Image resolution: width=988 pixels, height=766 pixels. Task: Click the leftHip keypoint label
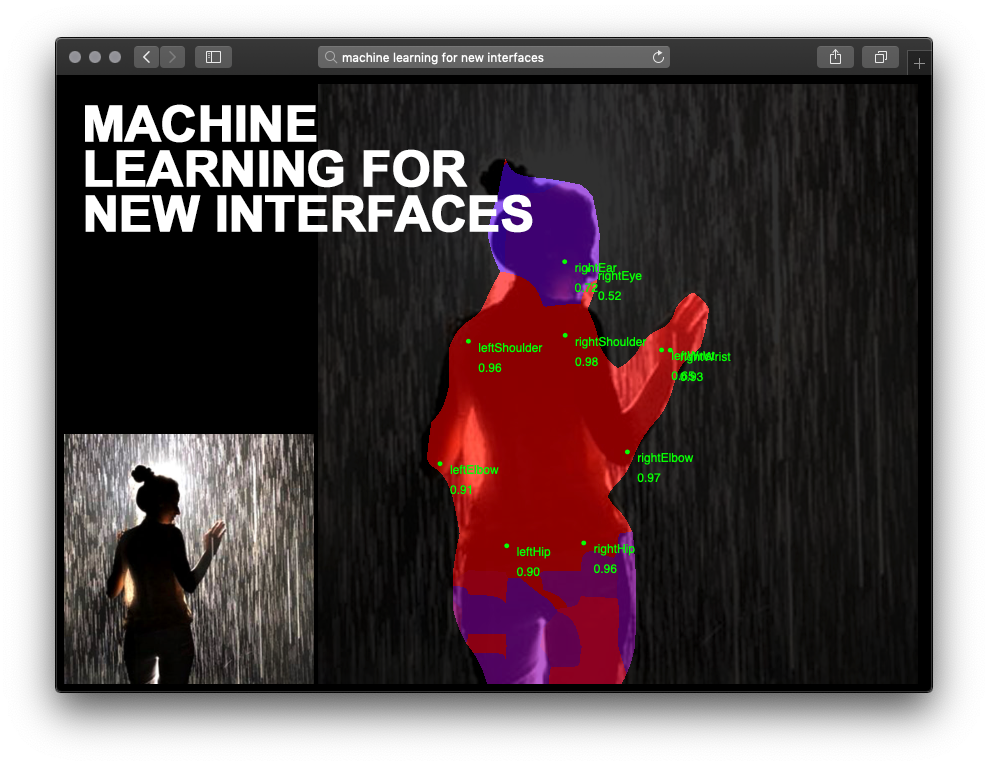click(533, 552)
